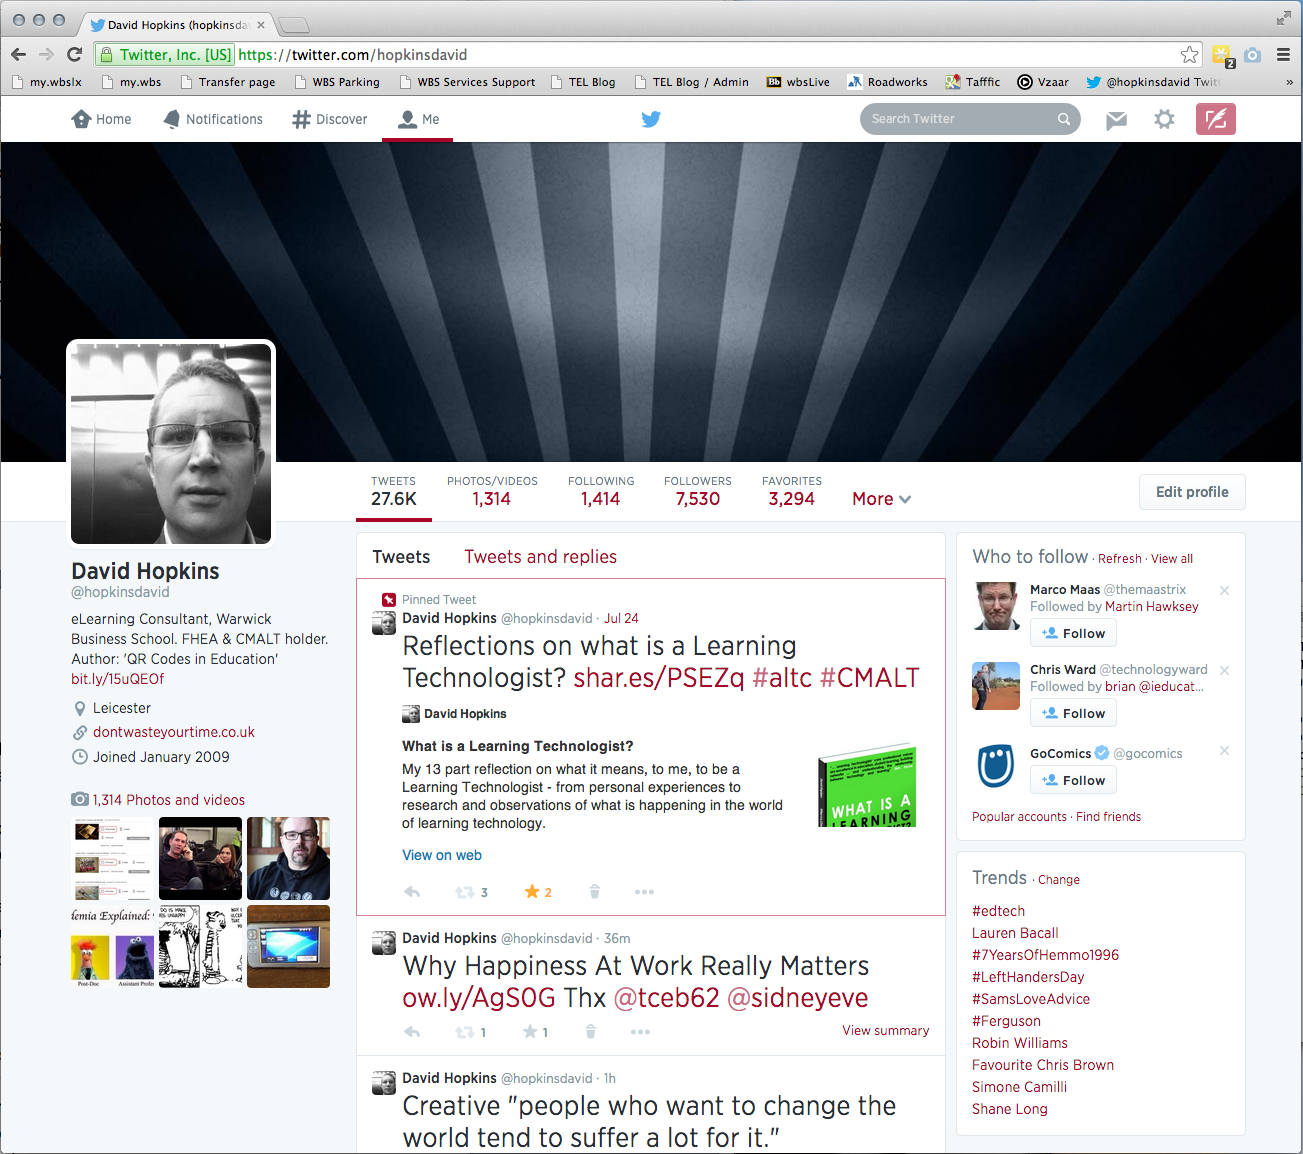
Task: Click the Edit profile button
Action: [1192, 492]
